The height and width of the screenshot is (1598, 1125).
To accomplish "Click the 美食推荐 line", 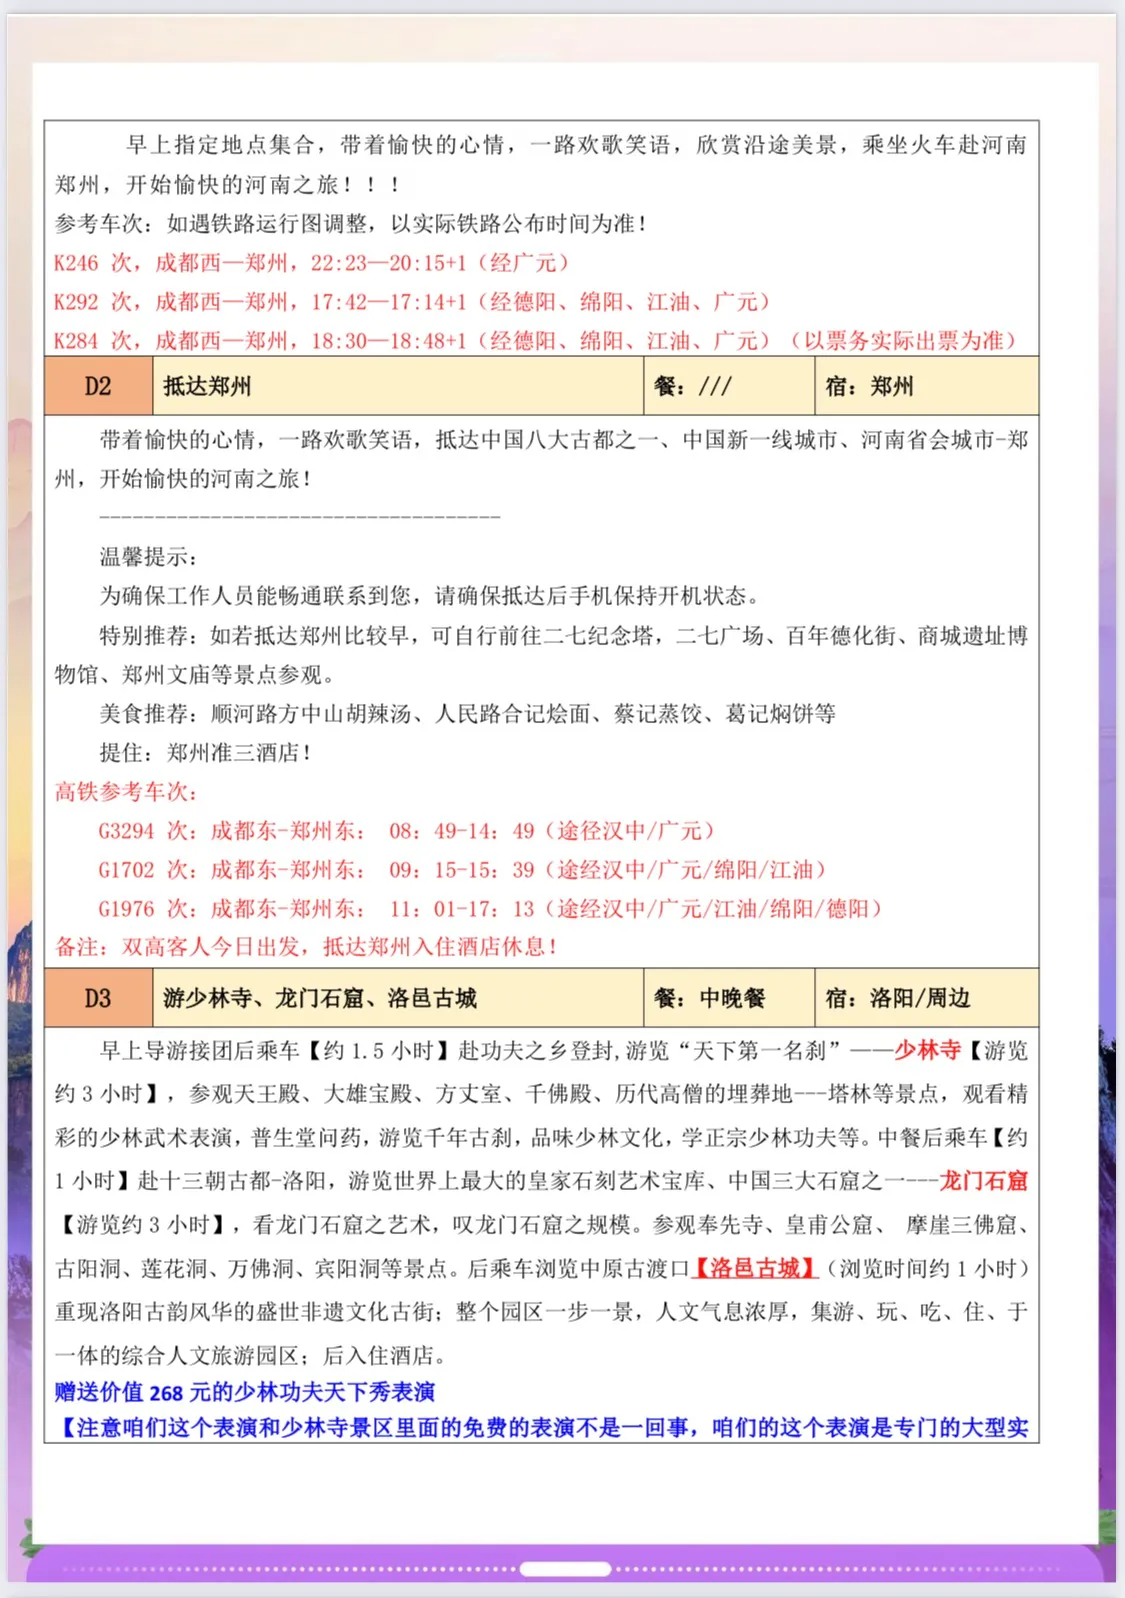I will (x=467, y=714).
